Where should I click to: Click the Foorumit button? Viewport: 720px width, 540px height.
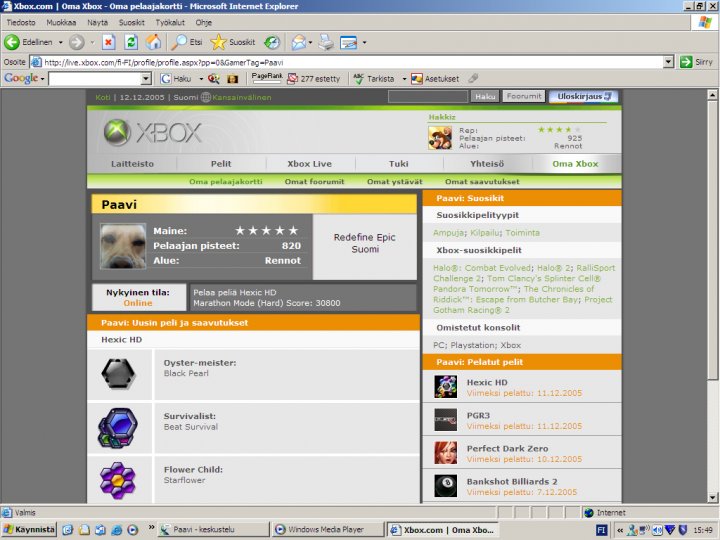click(x=524, y=96)
